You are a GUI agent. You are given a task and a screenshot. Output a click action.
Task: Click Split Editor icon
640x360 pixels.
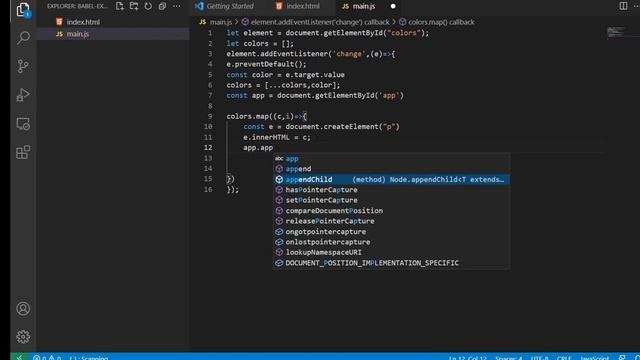pyautogui.click(x=623, y=6)
